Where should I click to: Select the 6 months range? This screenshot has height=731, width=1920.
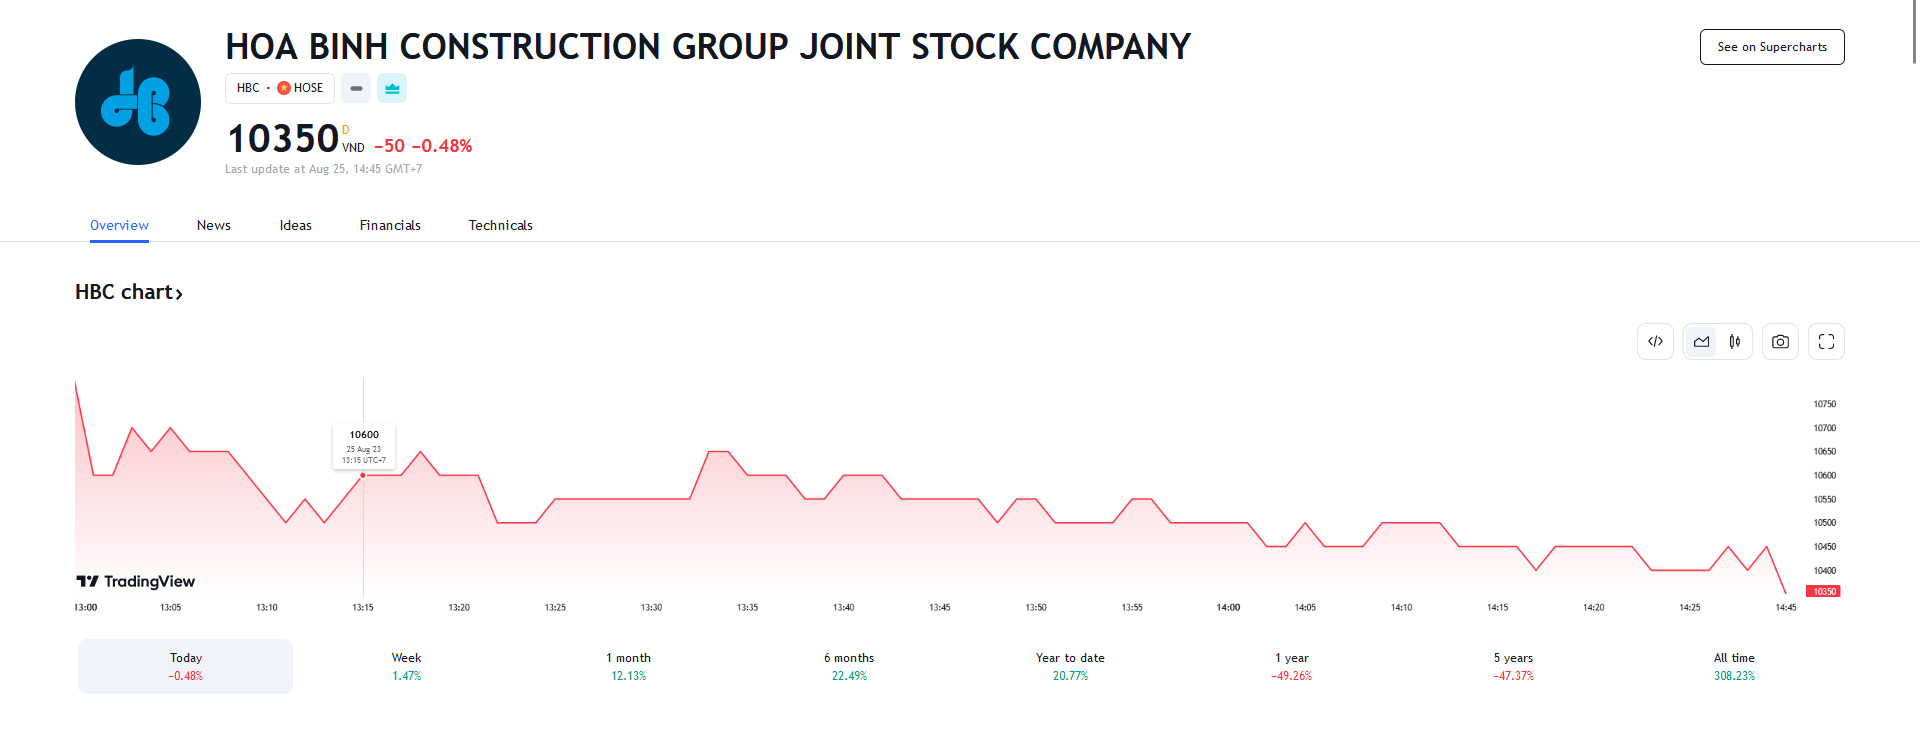point(849,666)
